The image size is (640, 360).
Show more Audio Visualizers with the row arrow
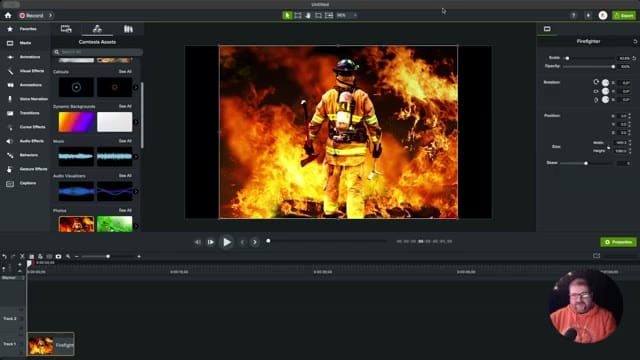136,191
